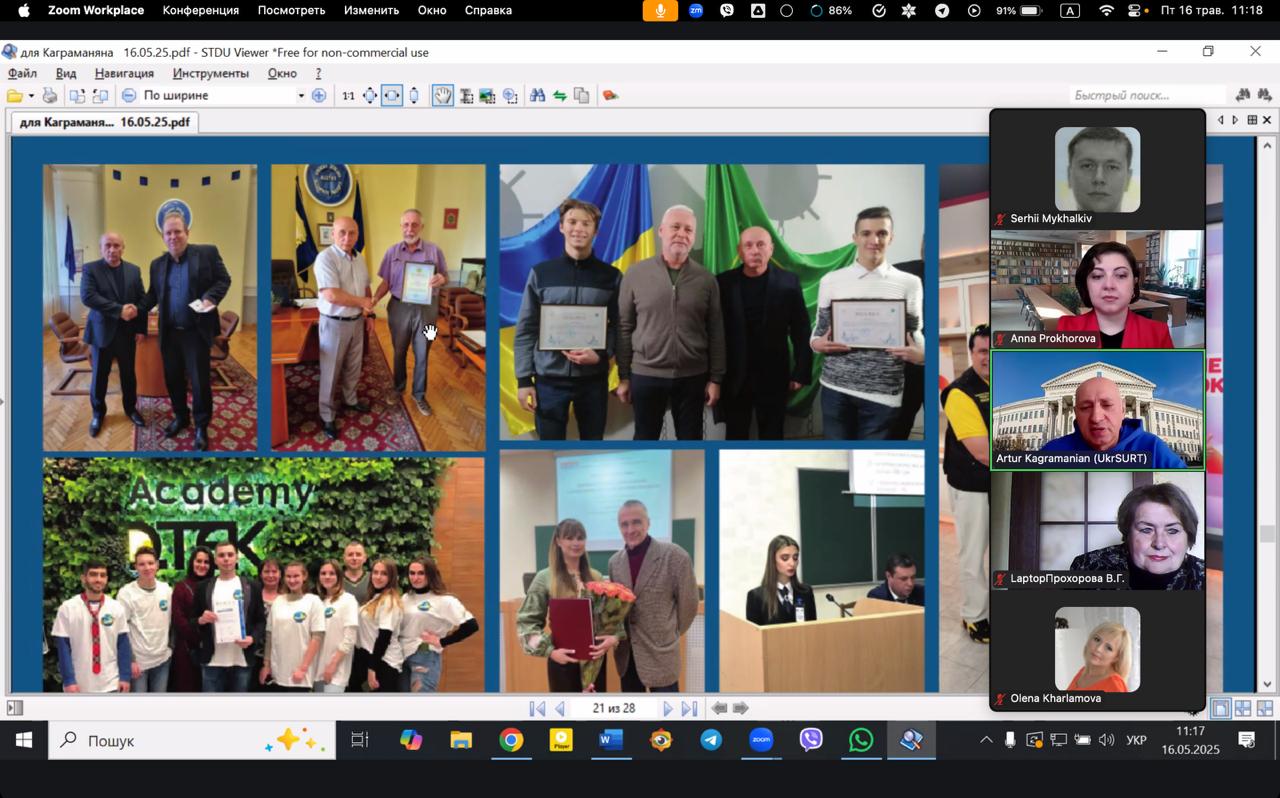
Task: Open Viber from the taskbar
Action: 811,740
